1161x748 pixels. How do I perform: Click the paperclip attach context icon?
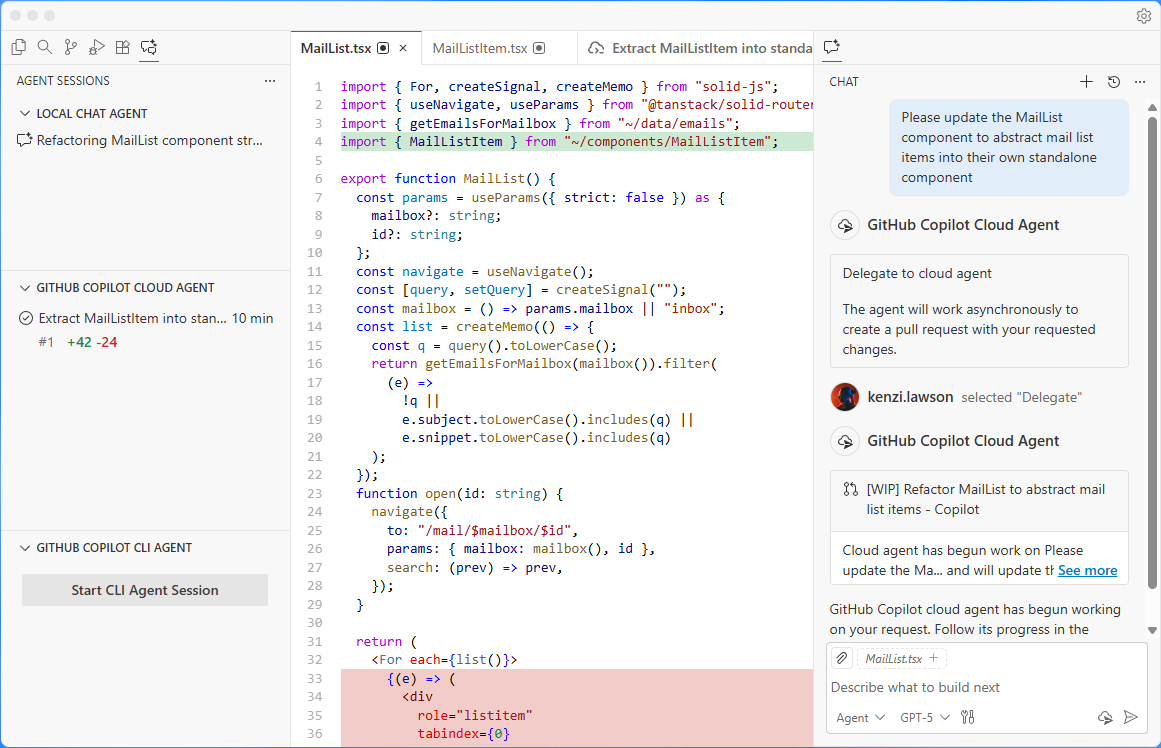click(x=842, y=658)
